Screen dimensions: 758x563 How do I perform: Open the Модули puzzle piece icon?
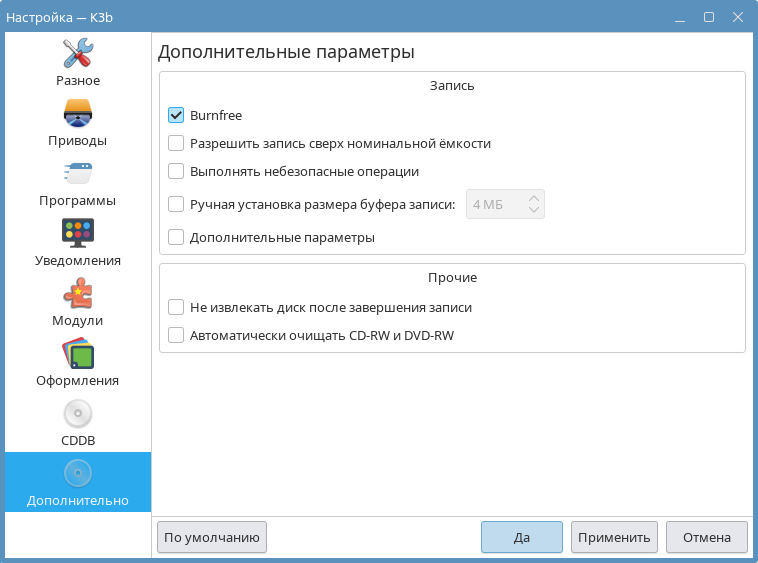point(77,293)
